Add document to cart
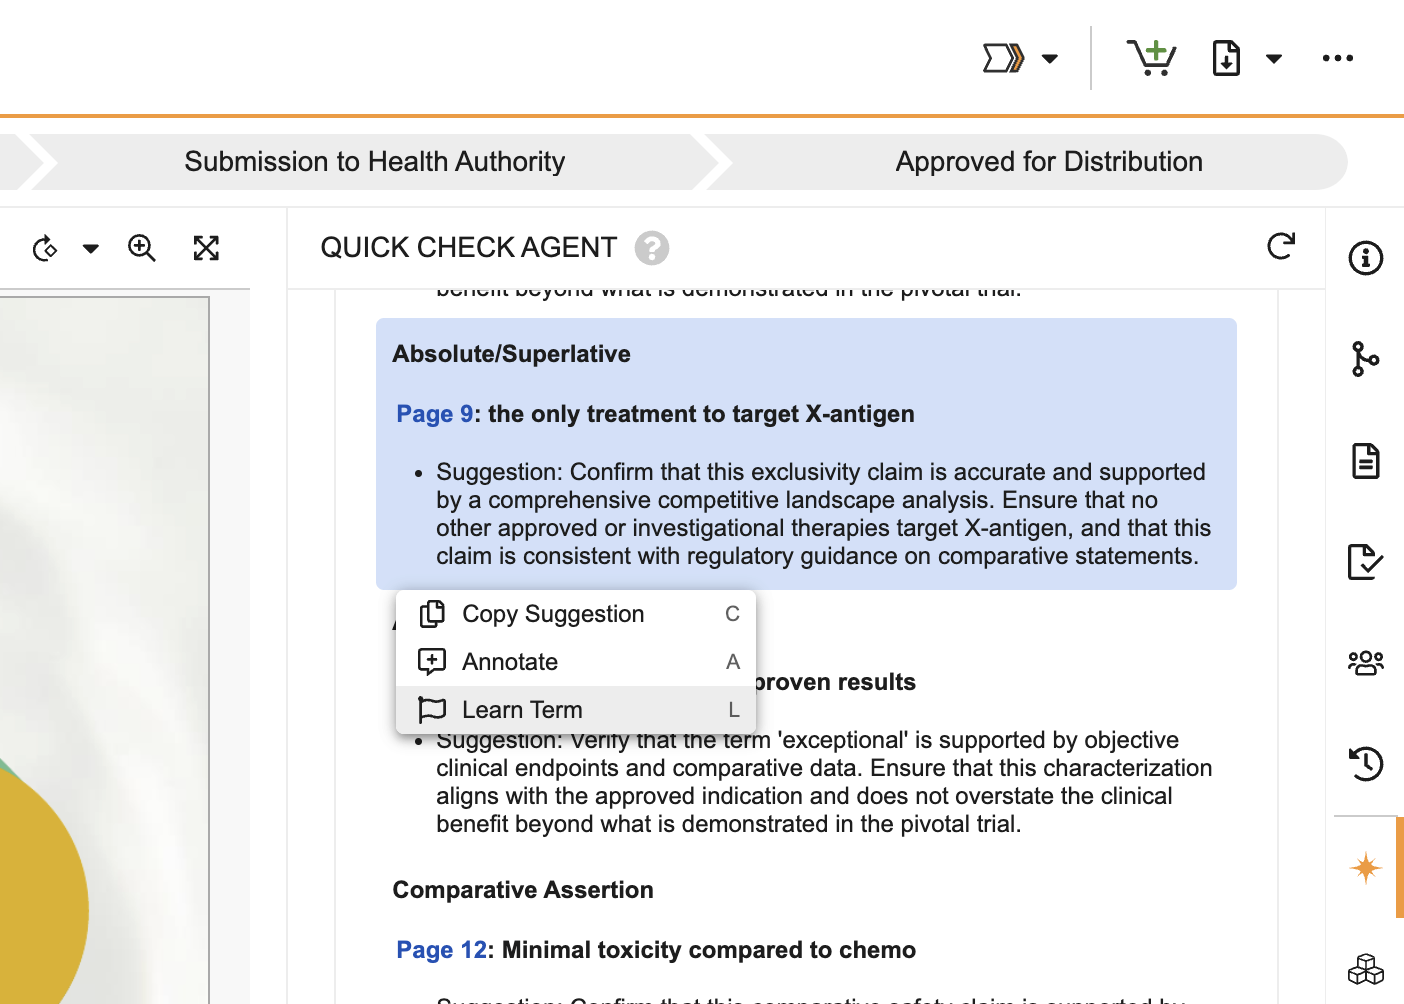Image resolution: width=1404 pixels, height=1004 pixels. pyautogui.click(x=1151, y=58)
